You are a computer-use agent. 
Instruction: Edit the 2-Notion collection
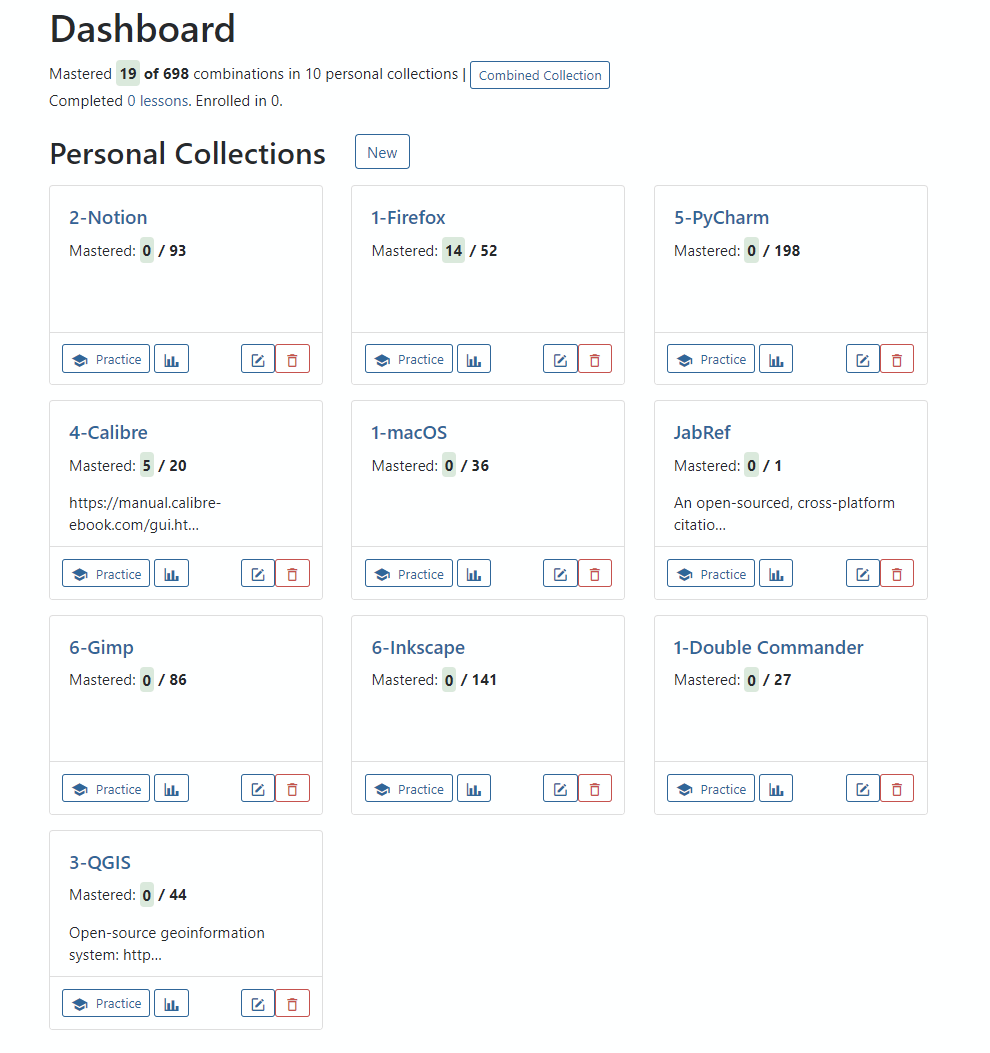(x=258, y=359)
